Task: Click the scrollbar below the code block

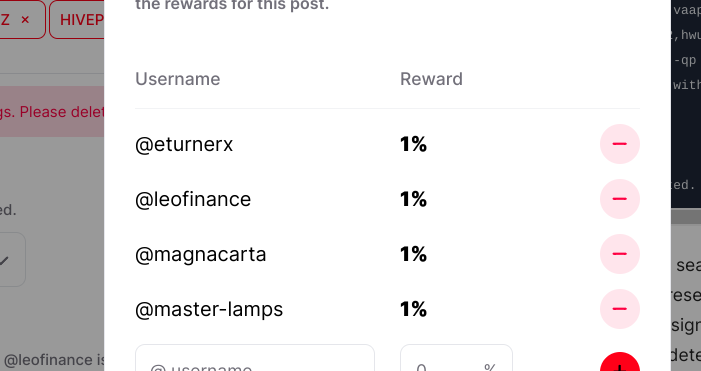Action: [x=686, y=216]
